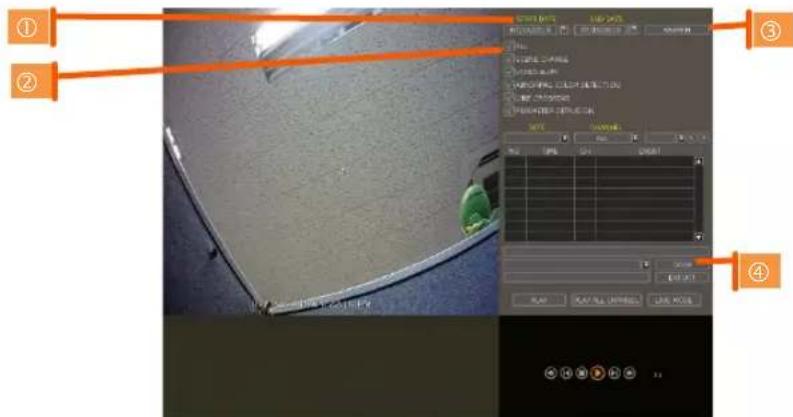Image resolution: width=793 pixels, height=417 pixels.
Task: Click the rewind playback button
Action: (x=551, y=373)
